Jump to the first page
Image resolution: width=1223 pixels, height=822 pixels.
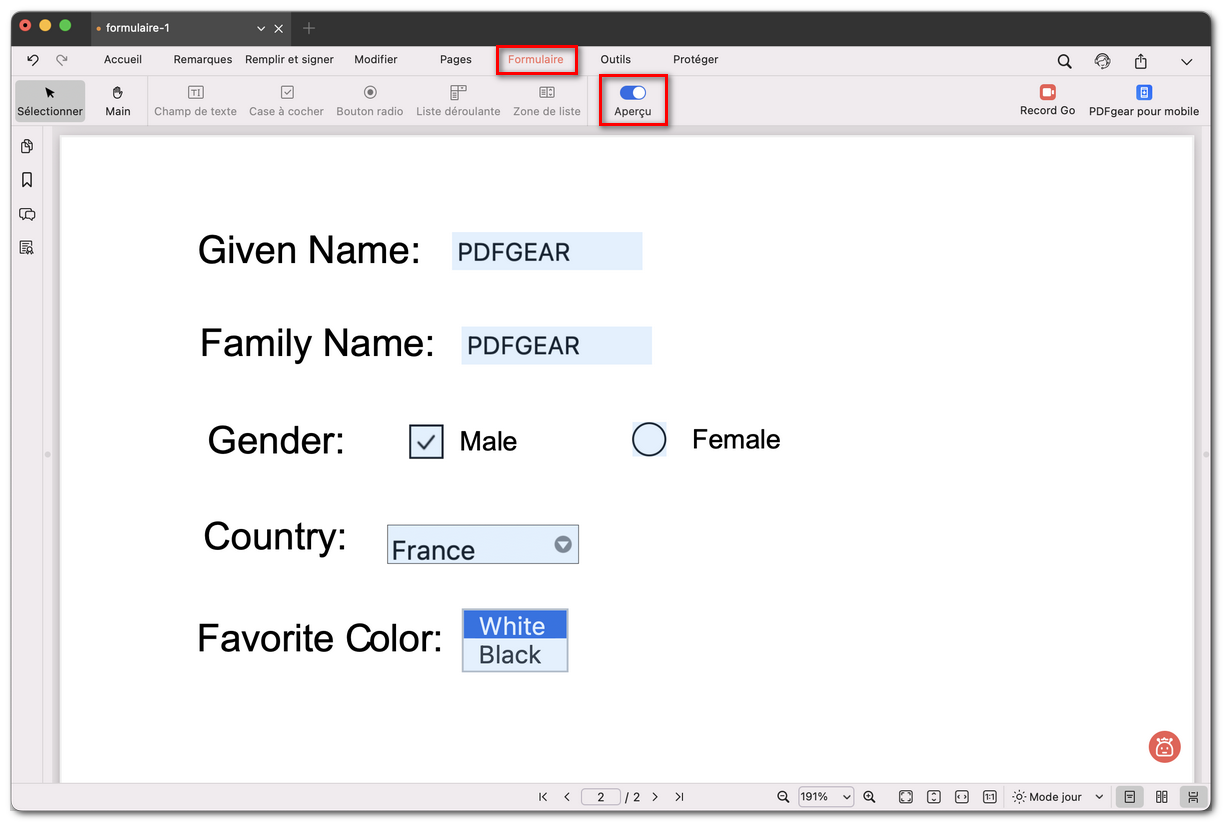[543, 797]
